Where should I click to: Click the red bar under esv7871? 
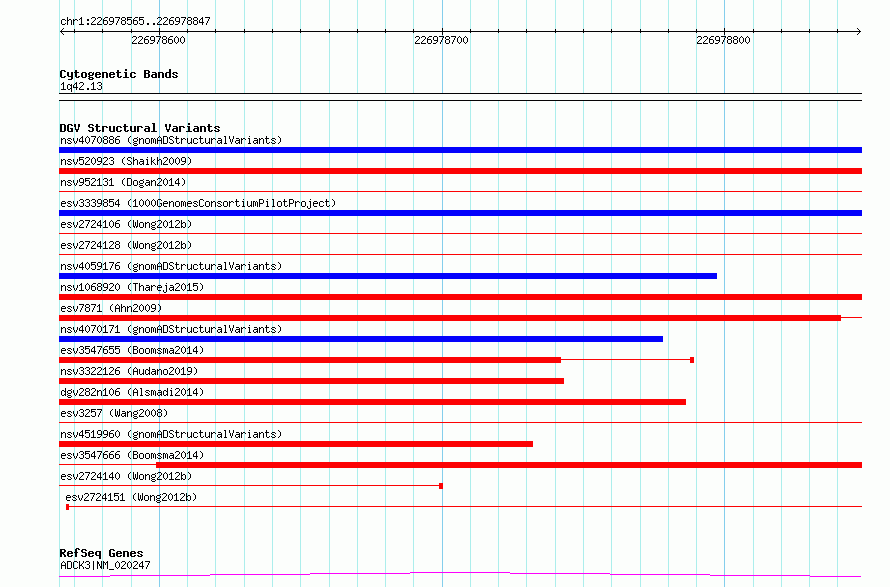(450, 318)
